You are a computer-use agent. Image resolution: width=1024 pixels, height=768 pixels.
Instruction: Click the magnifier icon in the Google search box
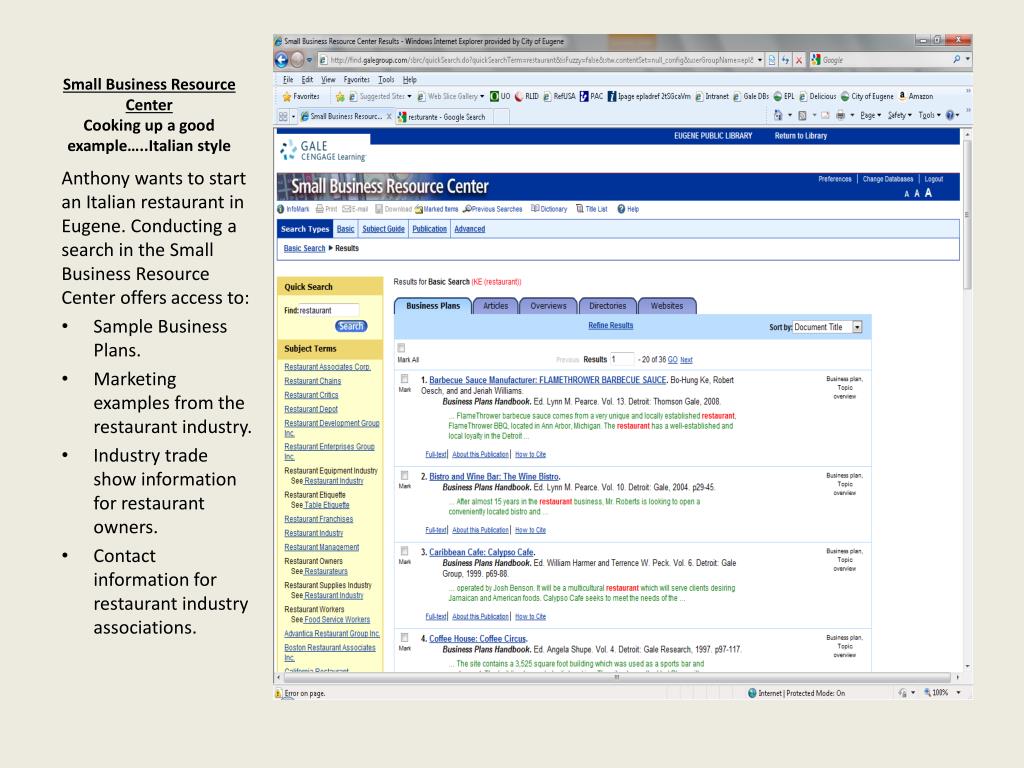click(x=957, y=59)
